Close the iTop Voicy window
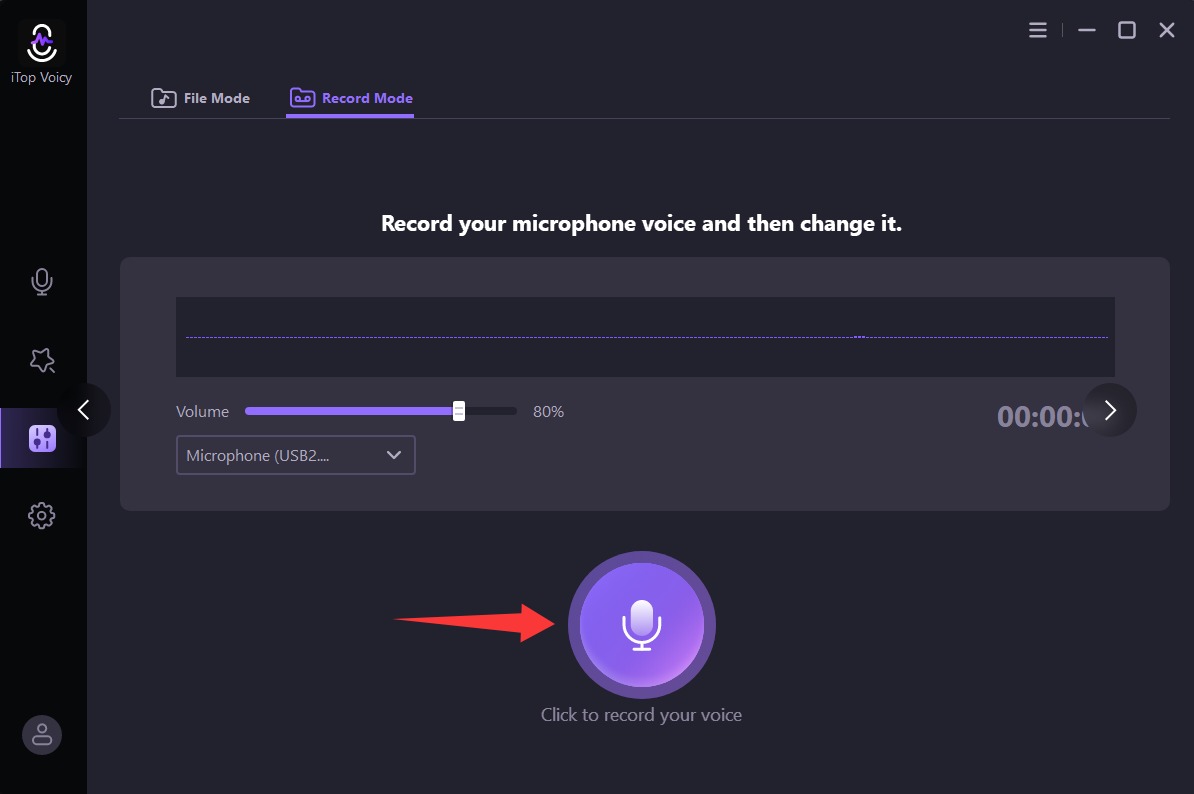1194x794 pixels. (x=1166, y=30)
